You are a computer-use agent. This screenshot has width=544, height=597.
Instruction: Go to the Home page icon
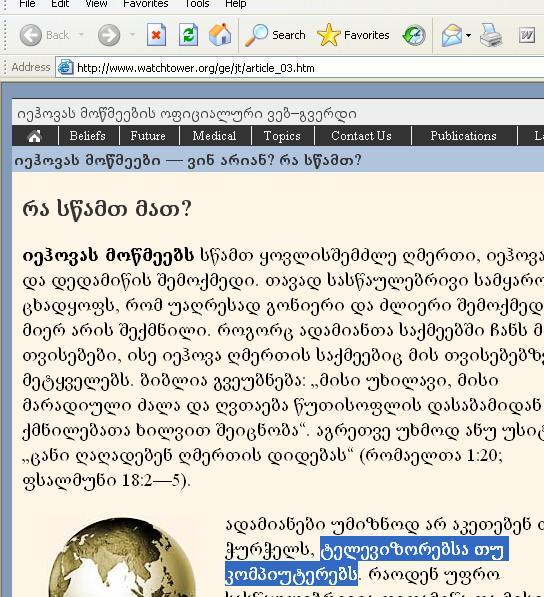(220, 35)
